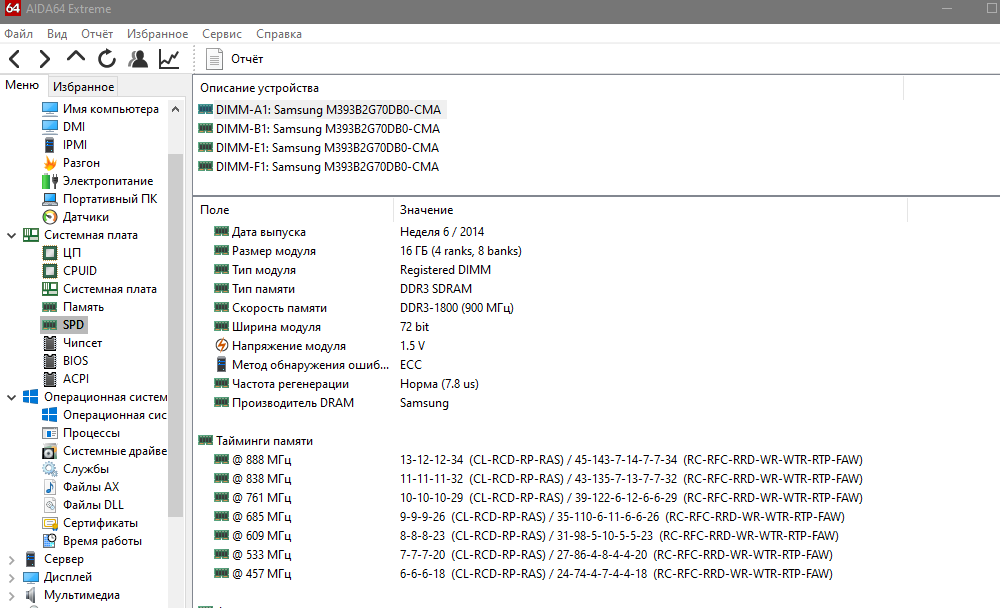Click the Сертификаты certificate icon
This screenshot has width=1000, height=608.
tap(50, 523)
